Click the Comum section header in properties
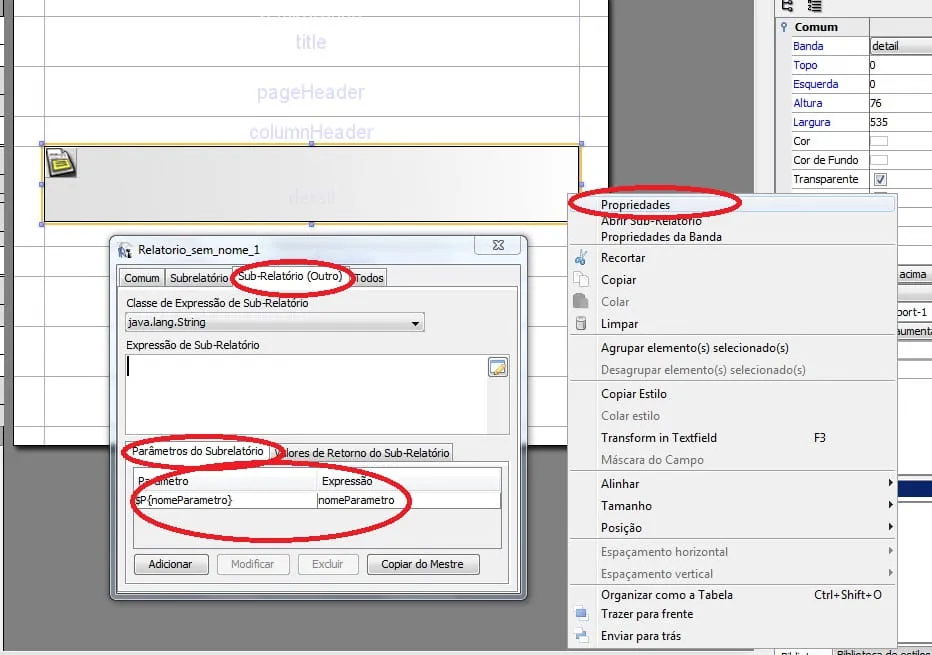Viewport: 932px width, 655px height. (x=816, y=27)
